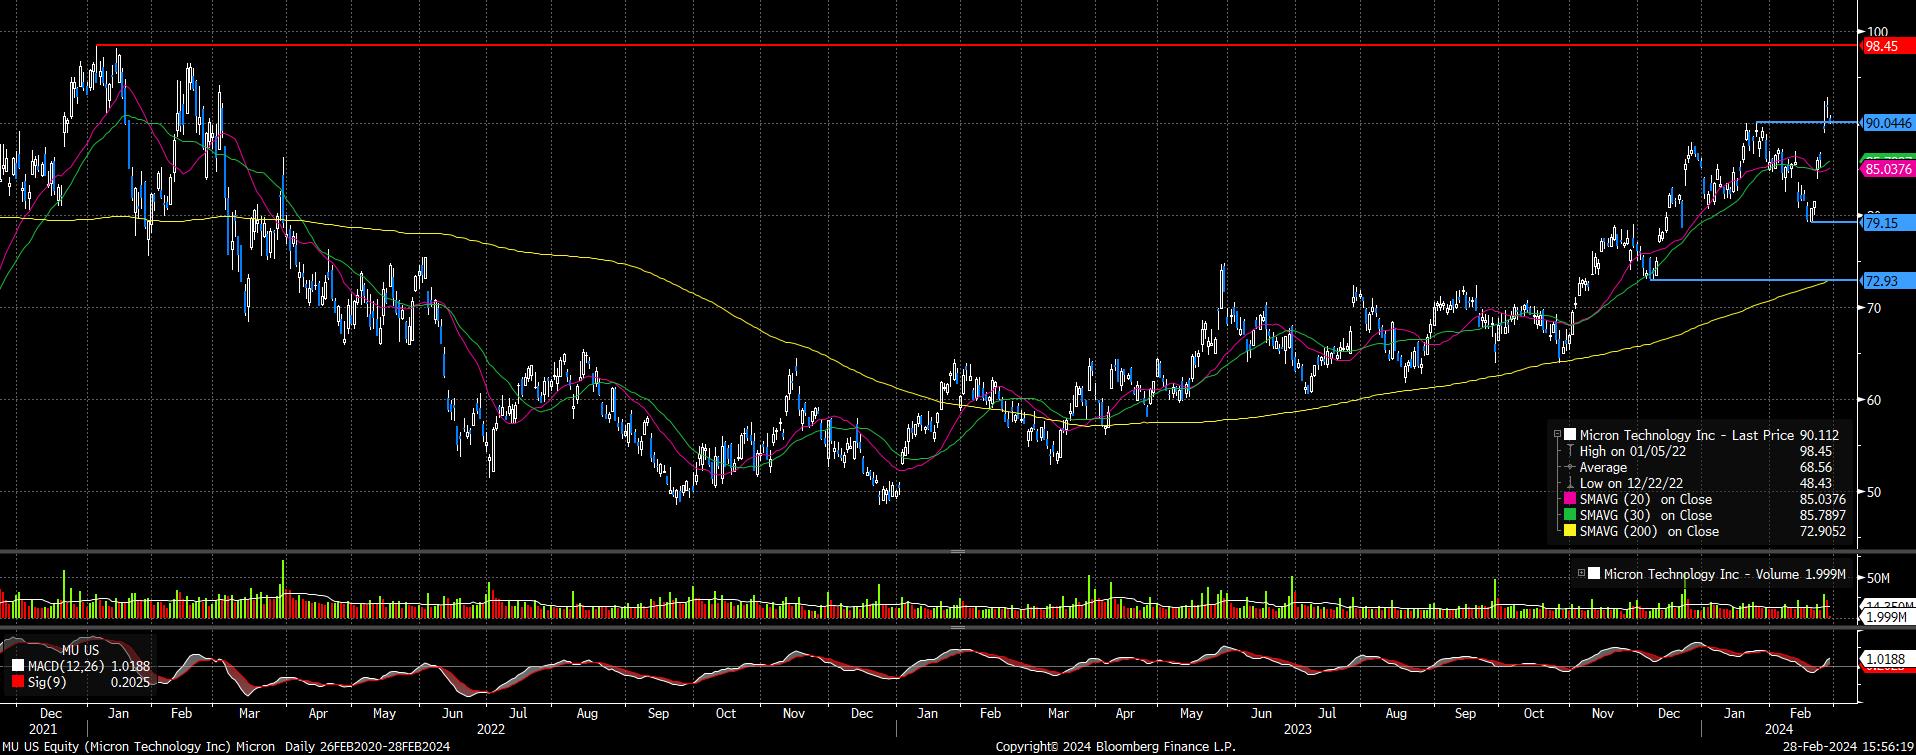Image resolution: width=1916 pixels, height=755 pixels.
Task: Click the High marker icon in legend
Action: [1570, 451]
